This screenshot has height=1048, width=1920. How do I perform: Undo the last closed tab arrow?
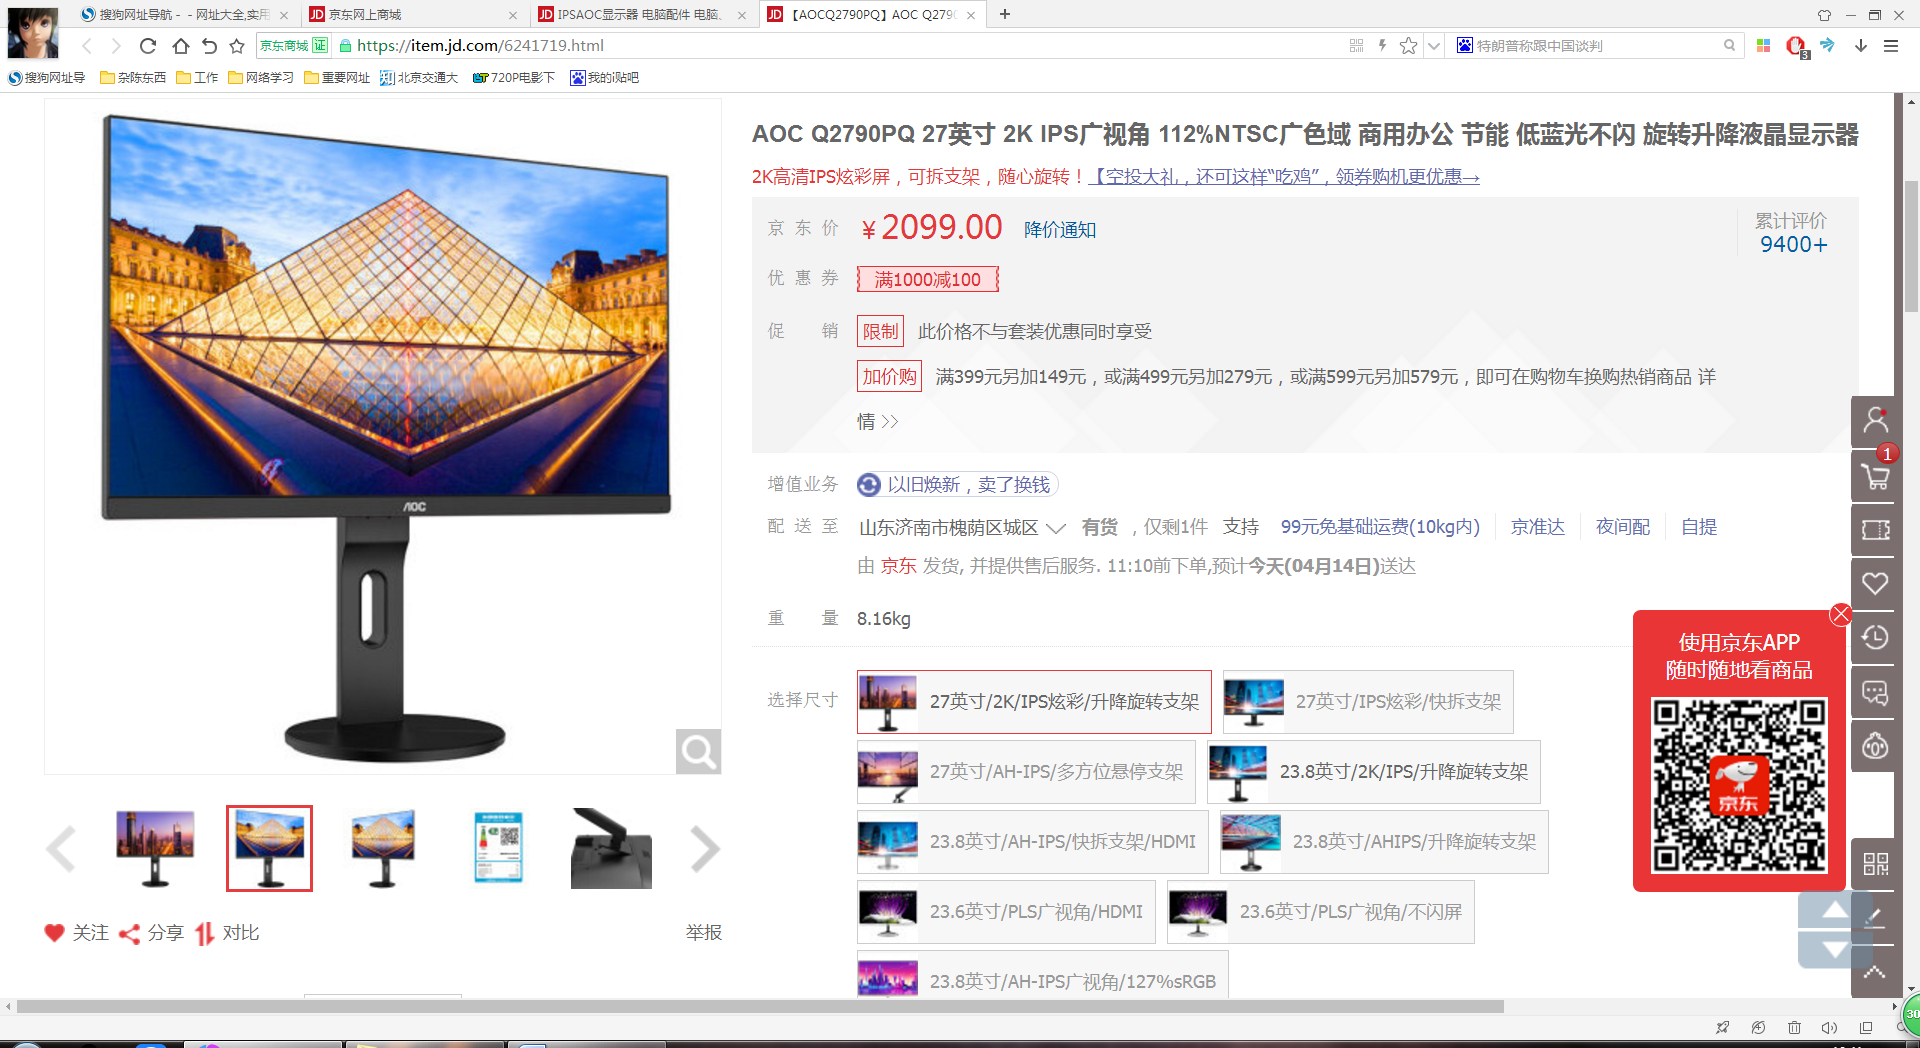point(209,45)
